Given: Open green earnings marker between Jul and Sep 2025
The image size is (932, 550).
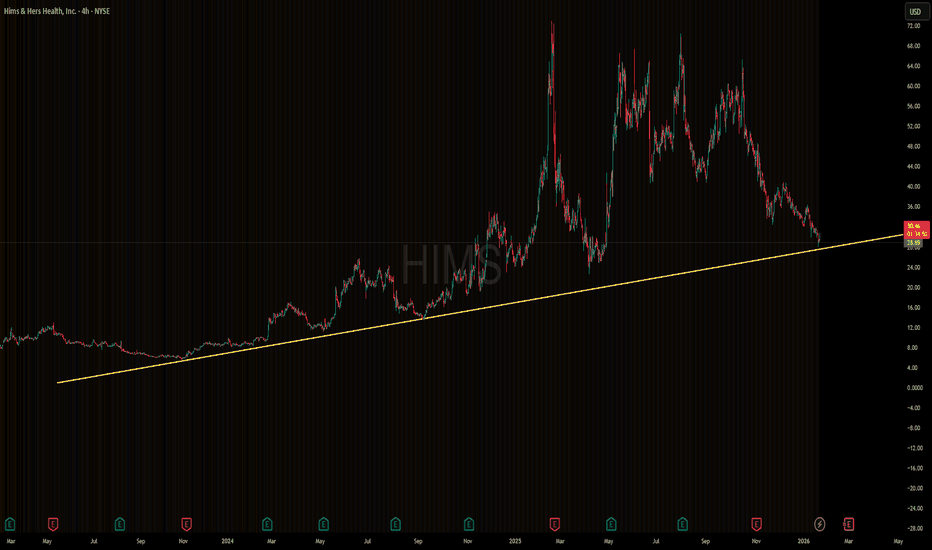Looking at the screenshot, I should pos(682,524).
